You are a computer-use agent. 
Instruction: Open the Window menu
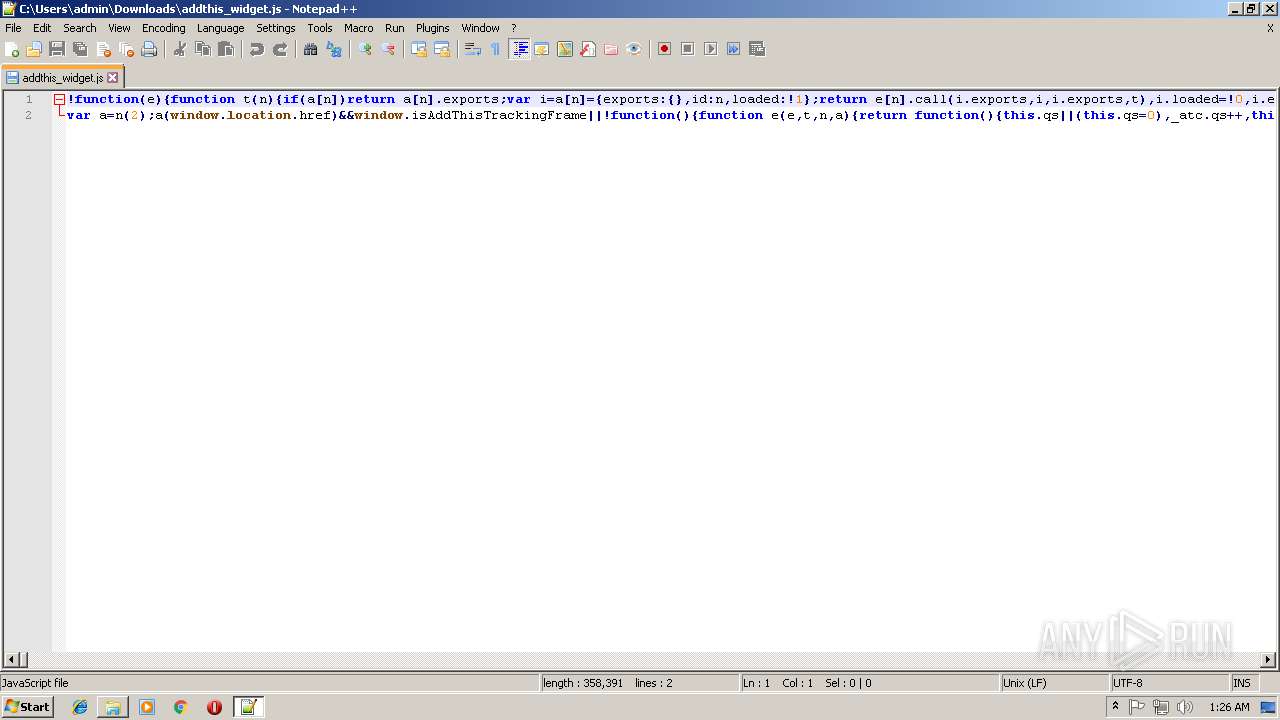(x=481, y=28)
